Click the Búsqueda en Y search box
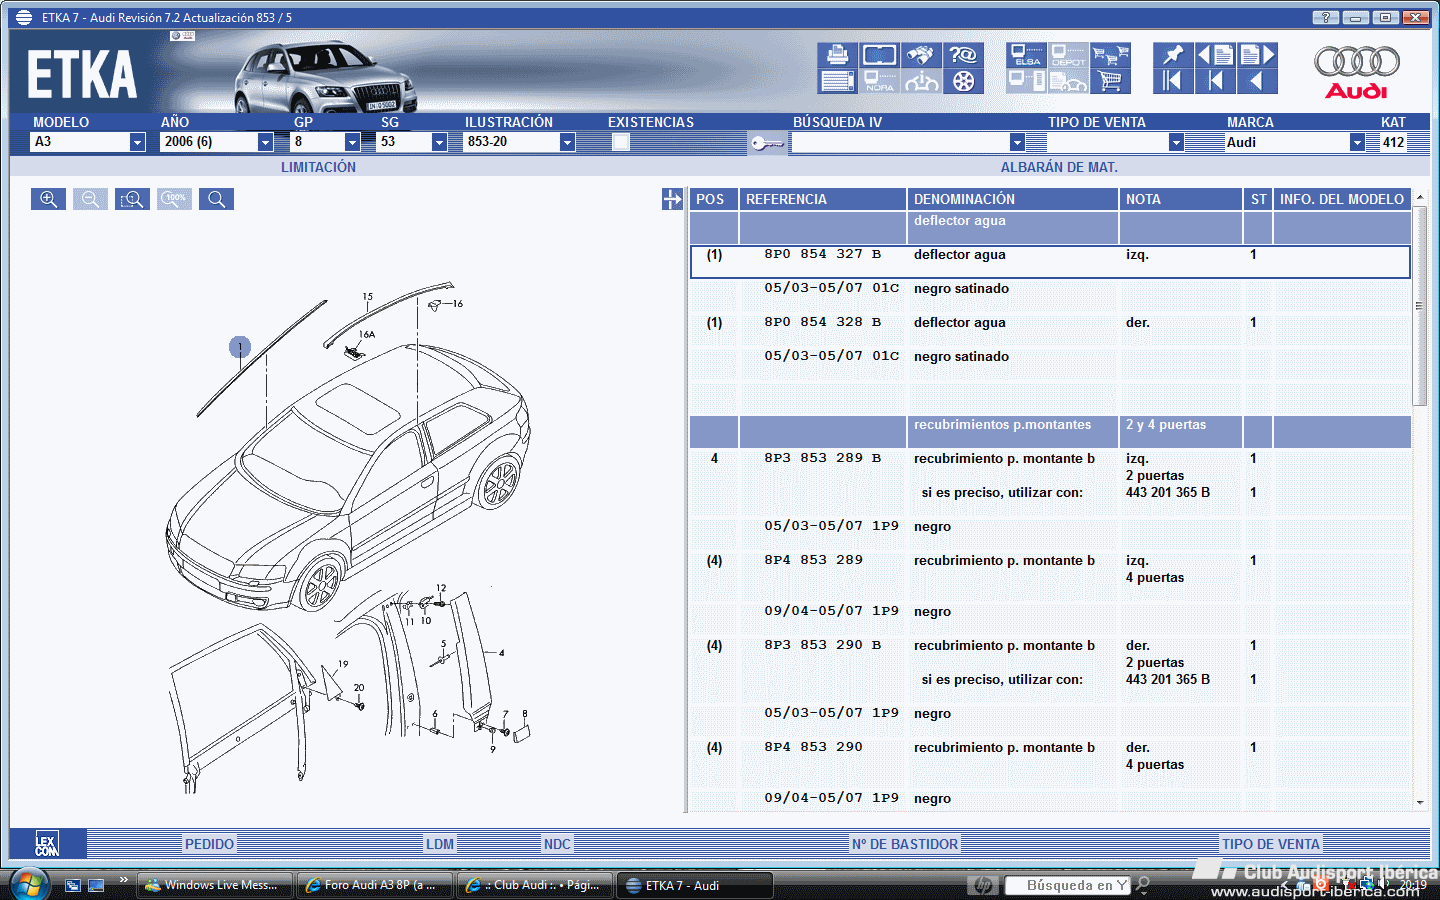This screenshot has height=900, width=1440. [1068, 885]
